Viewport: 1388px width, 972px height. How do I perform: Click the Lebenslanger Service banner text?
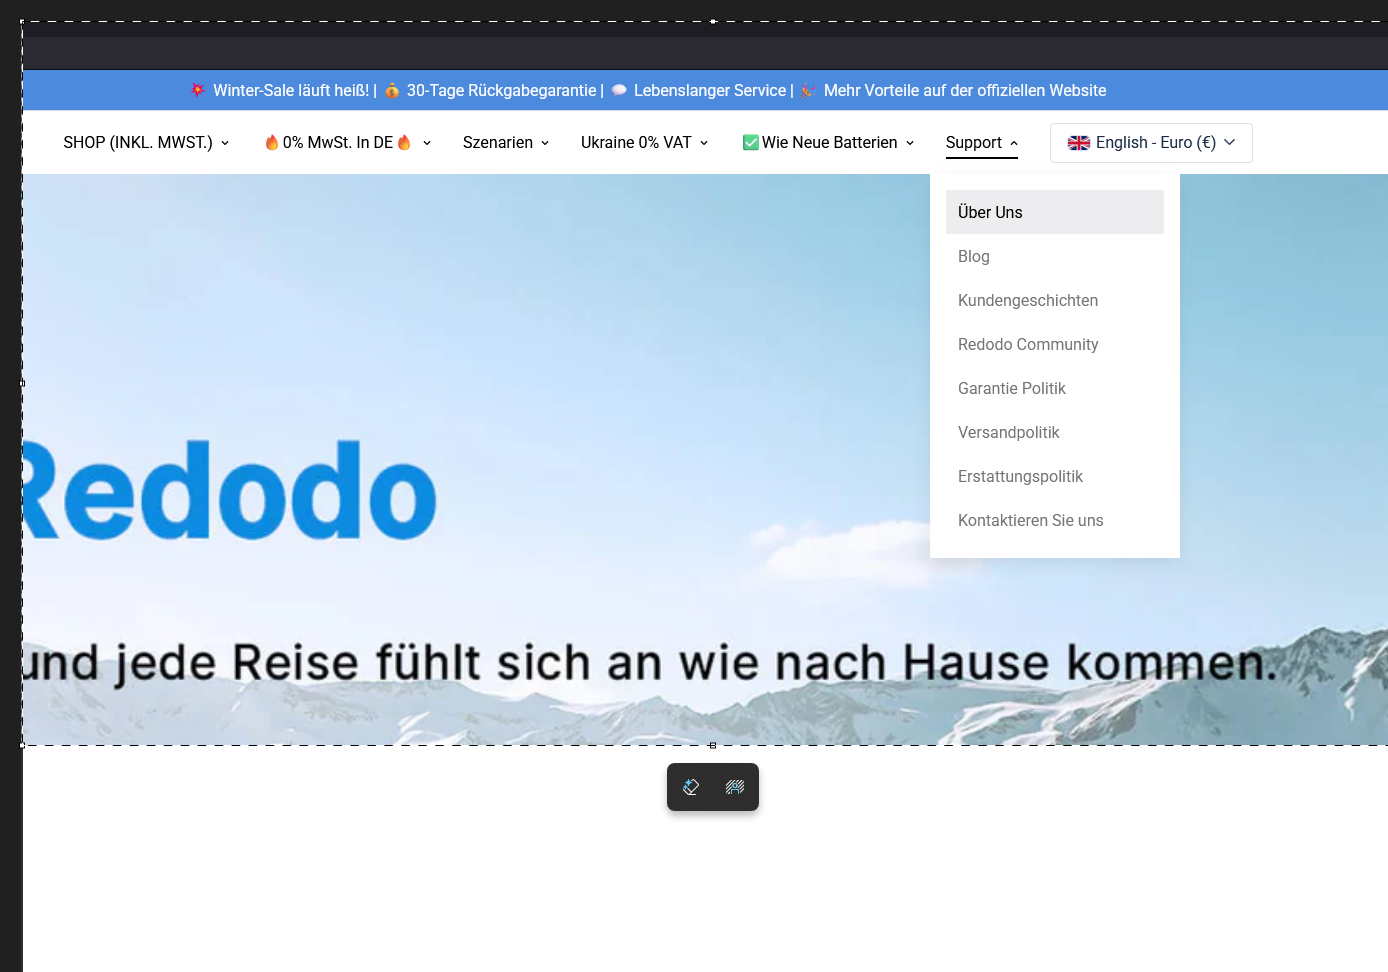tap(710, 90)
